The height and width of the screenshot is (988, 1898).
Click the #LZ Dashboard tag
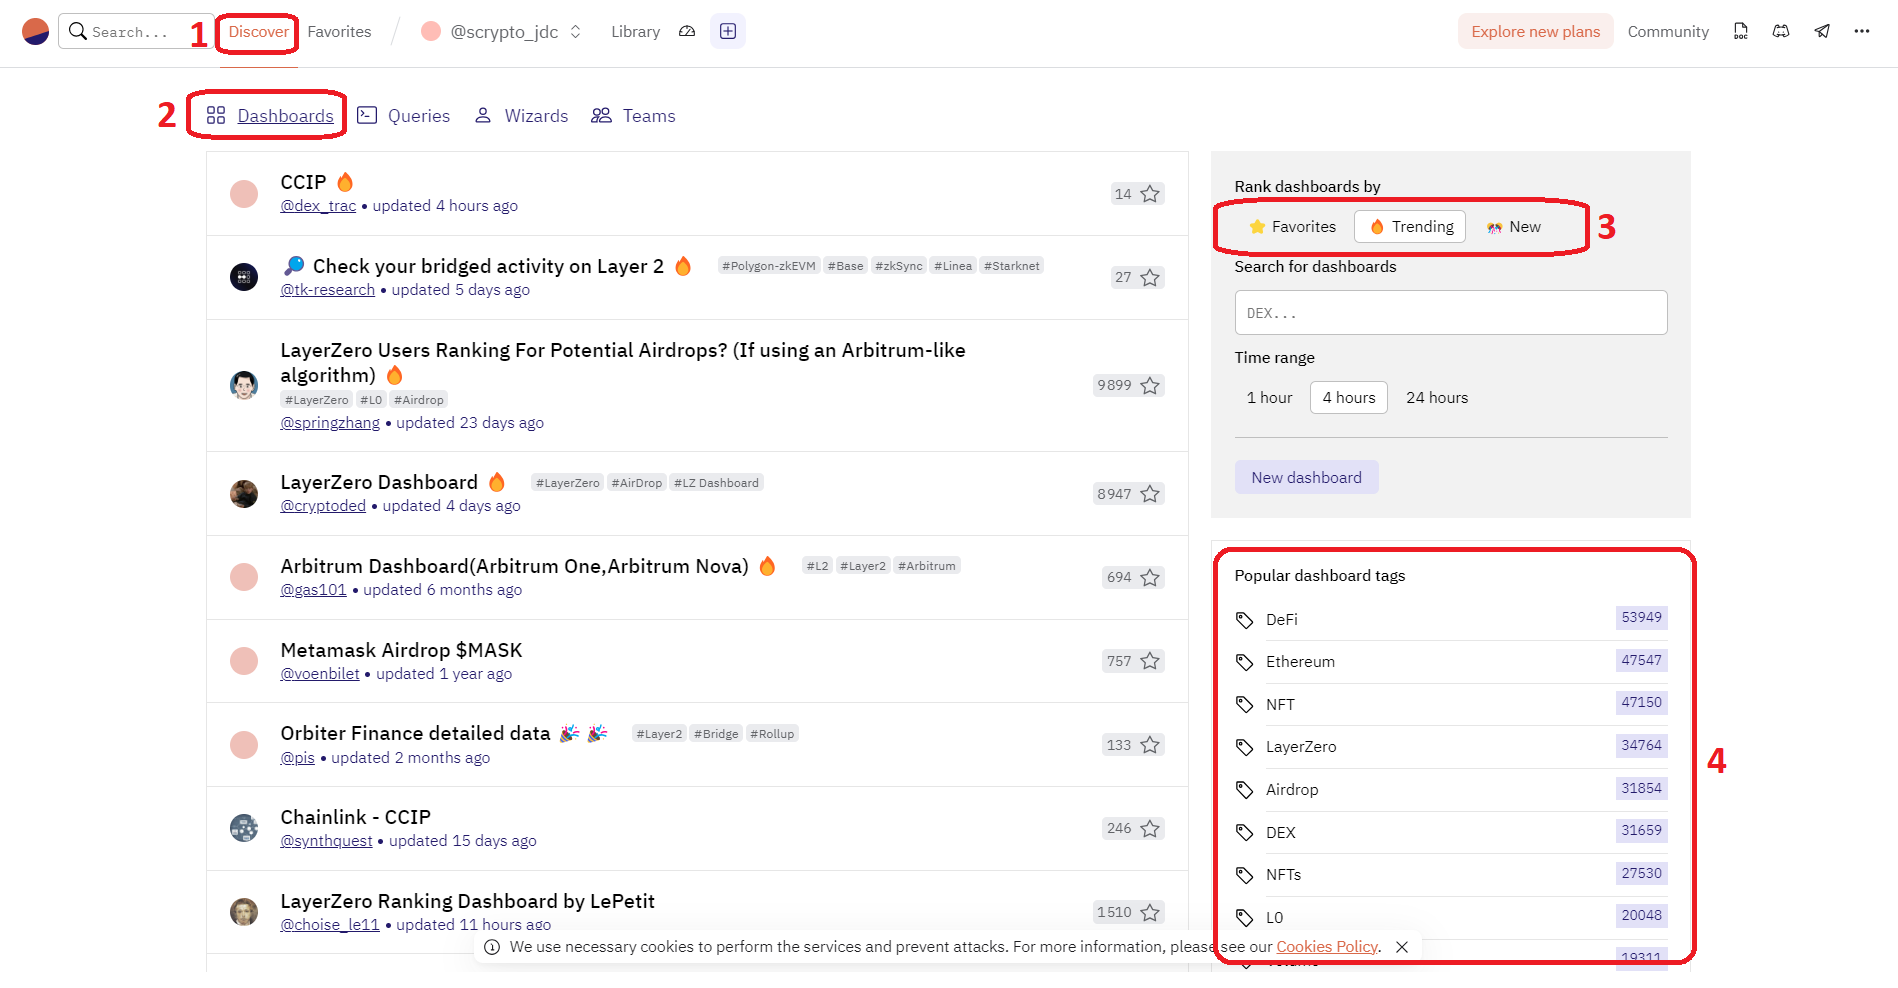(716, 483)
